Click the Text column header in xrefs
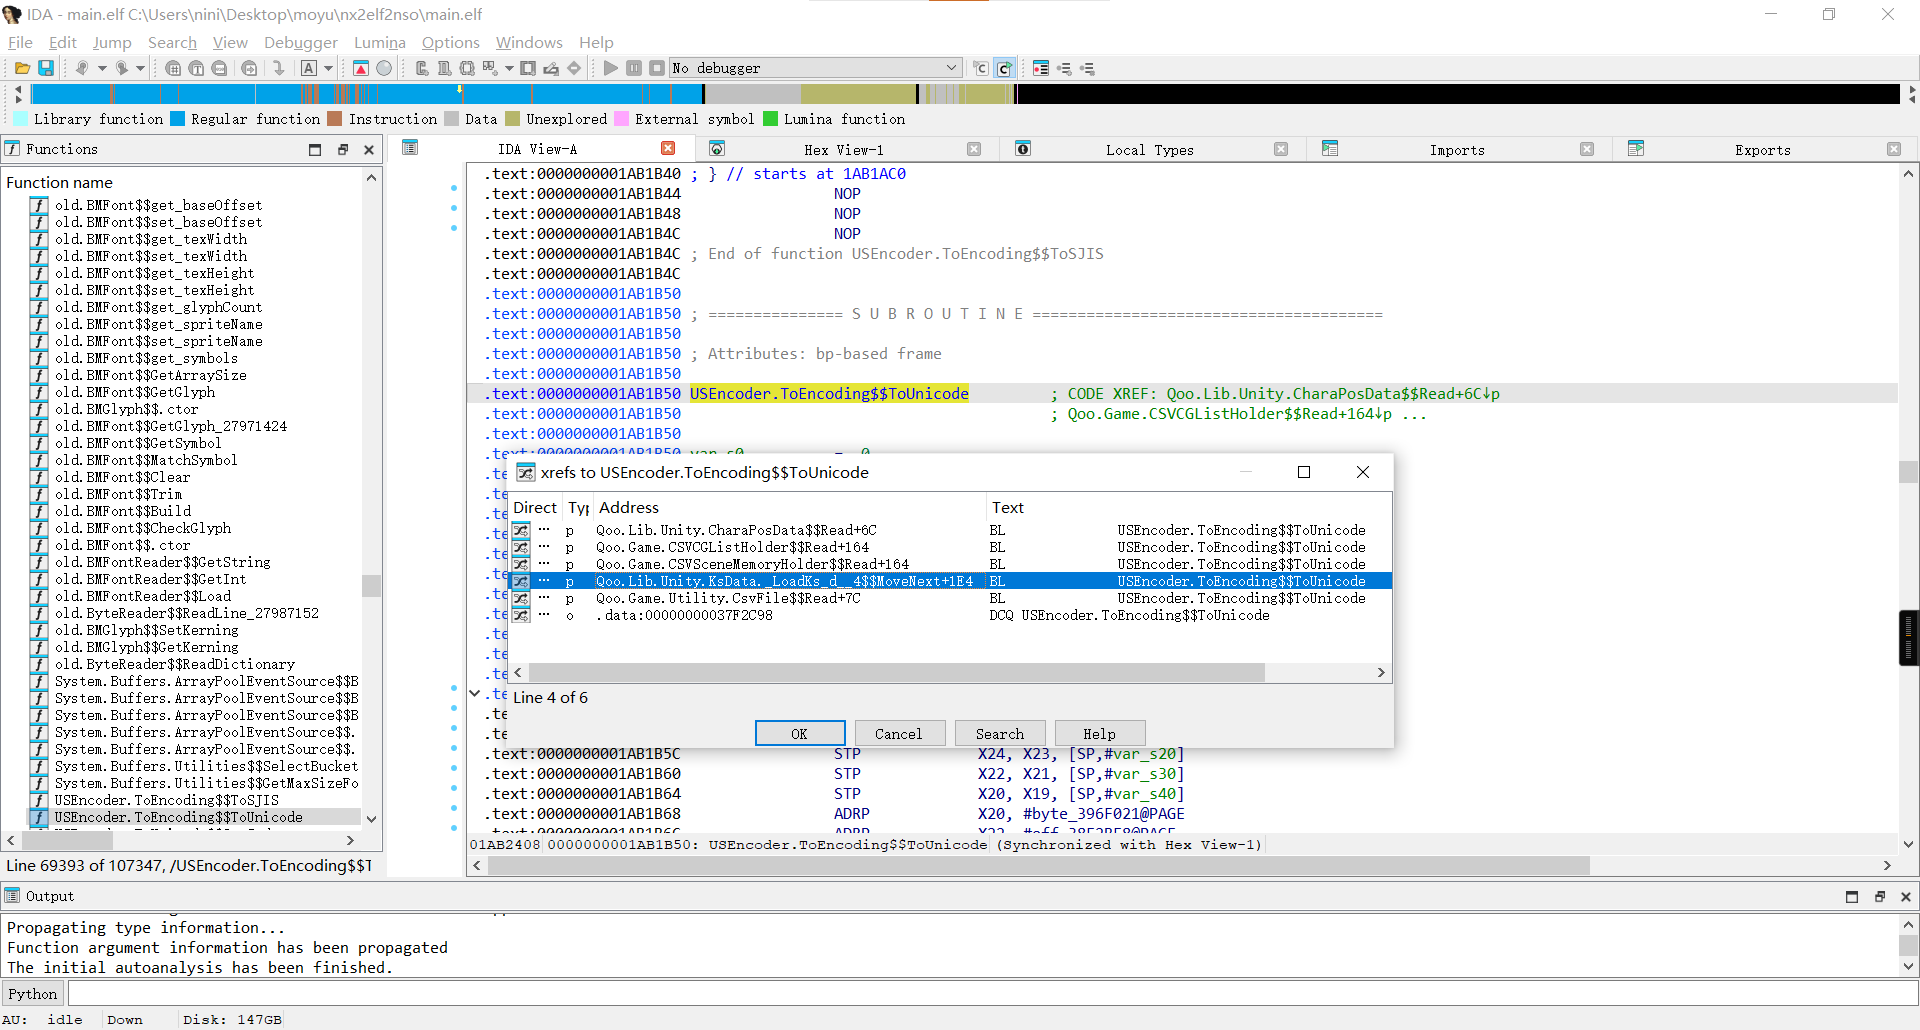 click(1188, 507)
